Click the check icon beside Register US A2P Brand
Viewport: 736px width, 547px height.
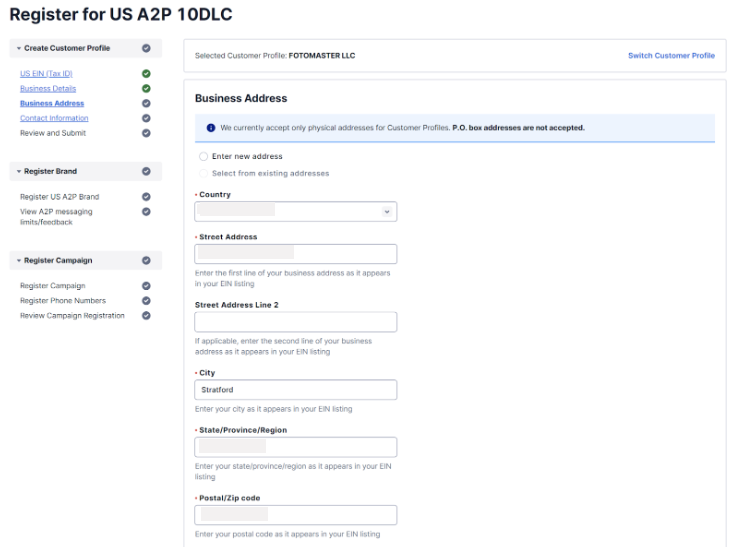[146, 197]
